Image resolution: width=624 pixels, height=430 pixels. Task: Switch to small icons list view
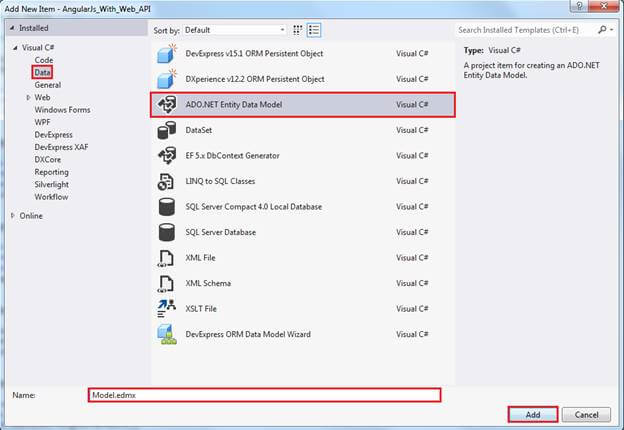[x=314, y=30]
